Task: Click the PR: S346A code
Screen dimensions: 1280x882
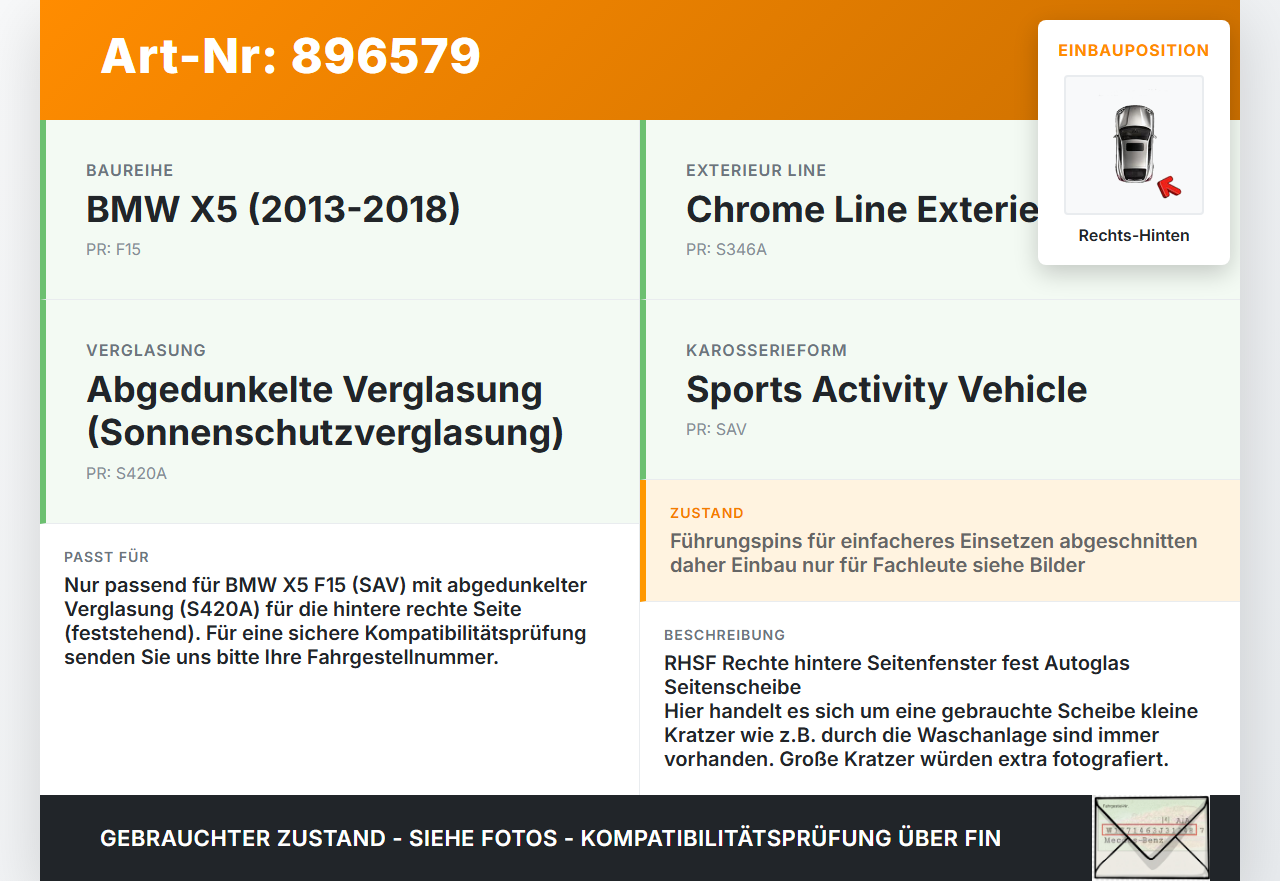Action: 726,250
